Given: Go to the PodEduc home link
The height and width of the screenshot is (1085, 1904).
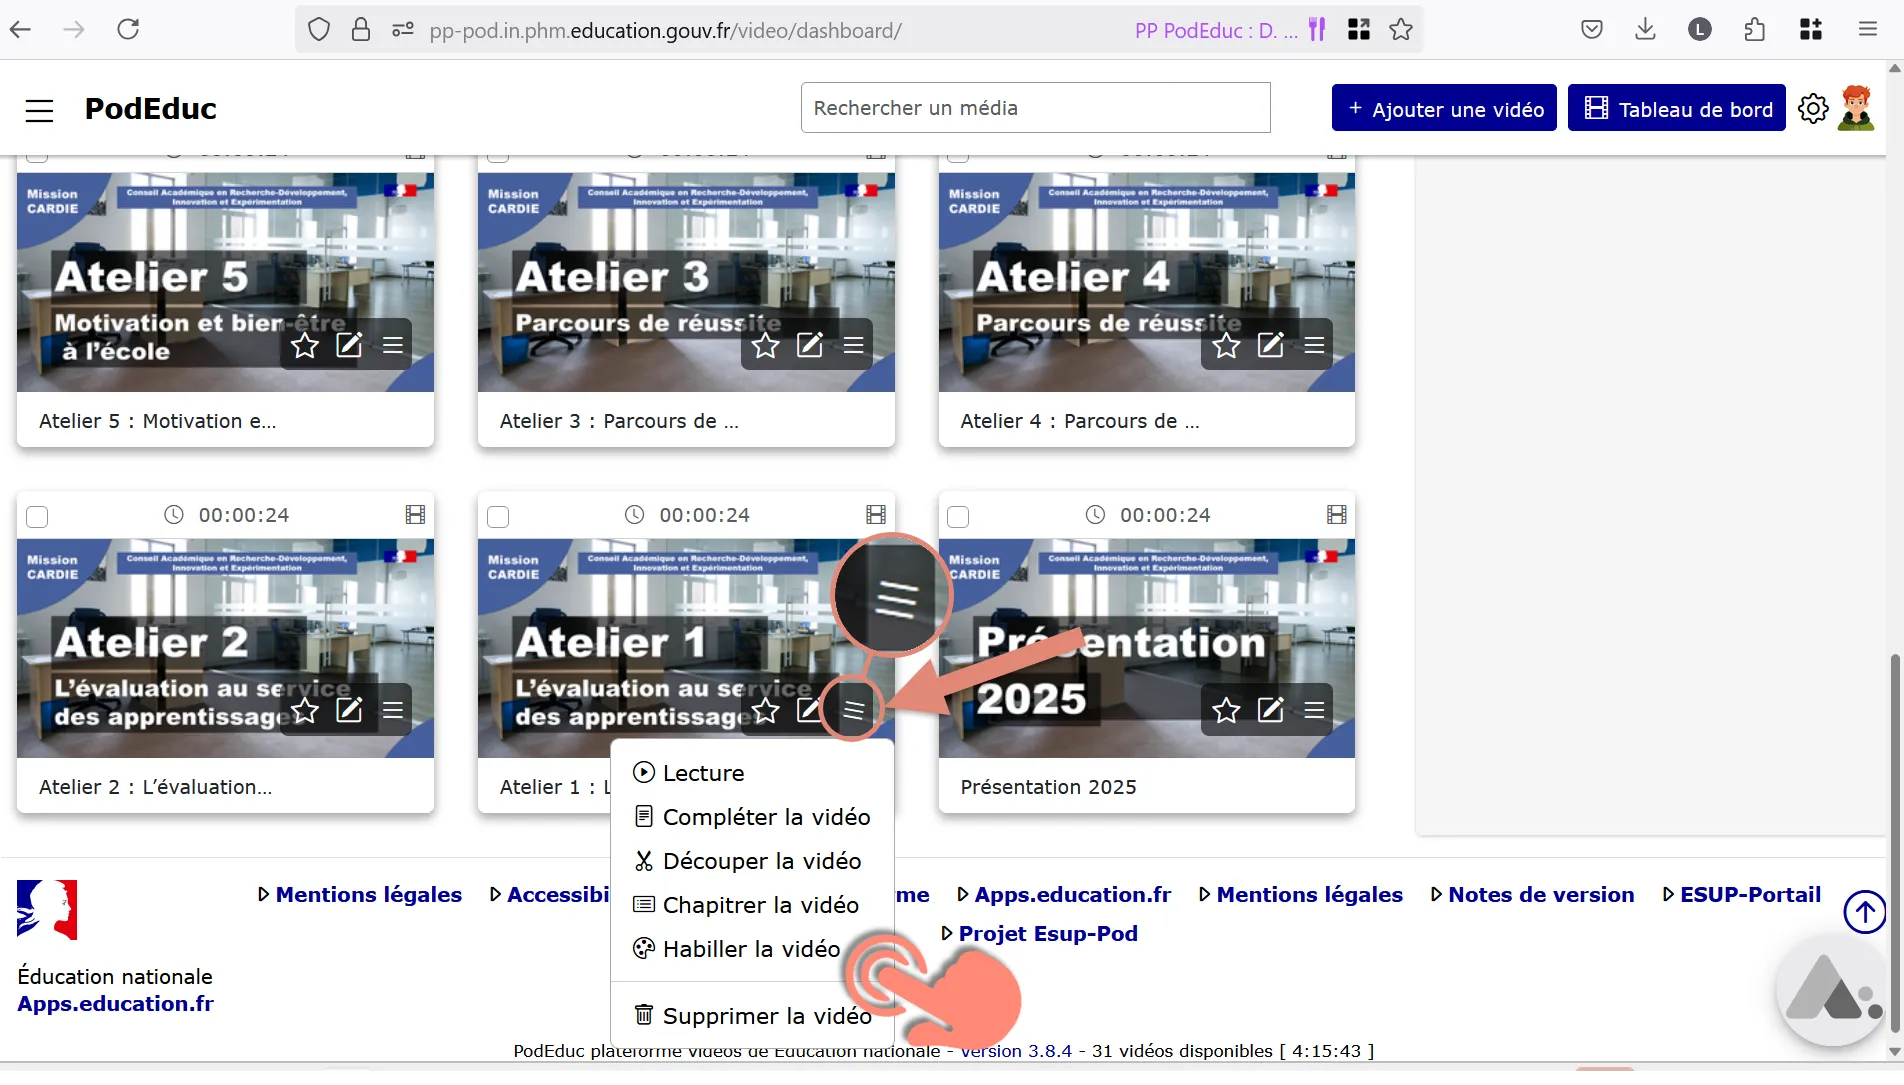Looking at the screenshot, I should pyautogui.click(x=151, y=109).
